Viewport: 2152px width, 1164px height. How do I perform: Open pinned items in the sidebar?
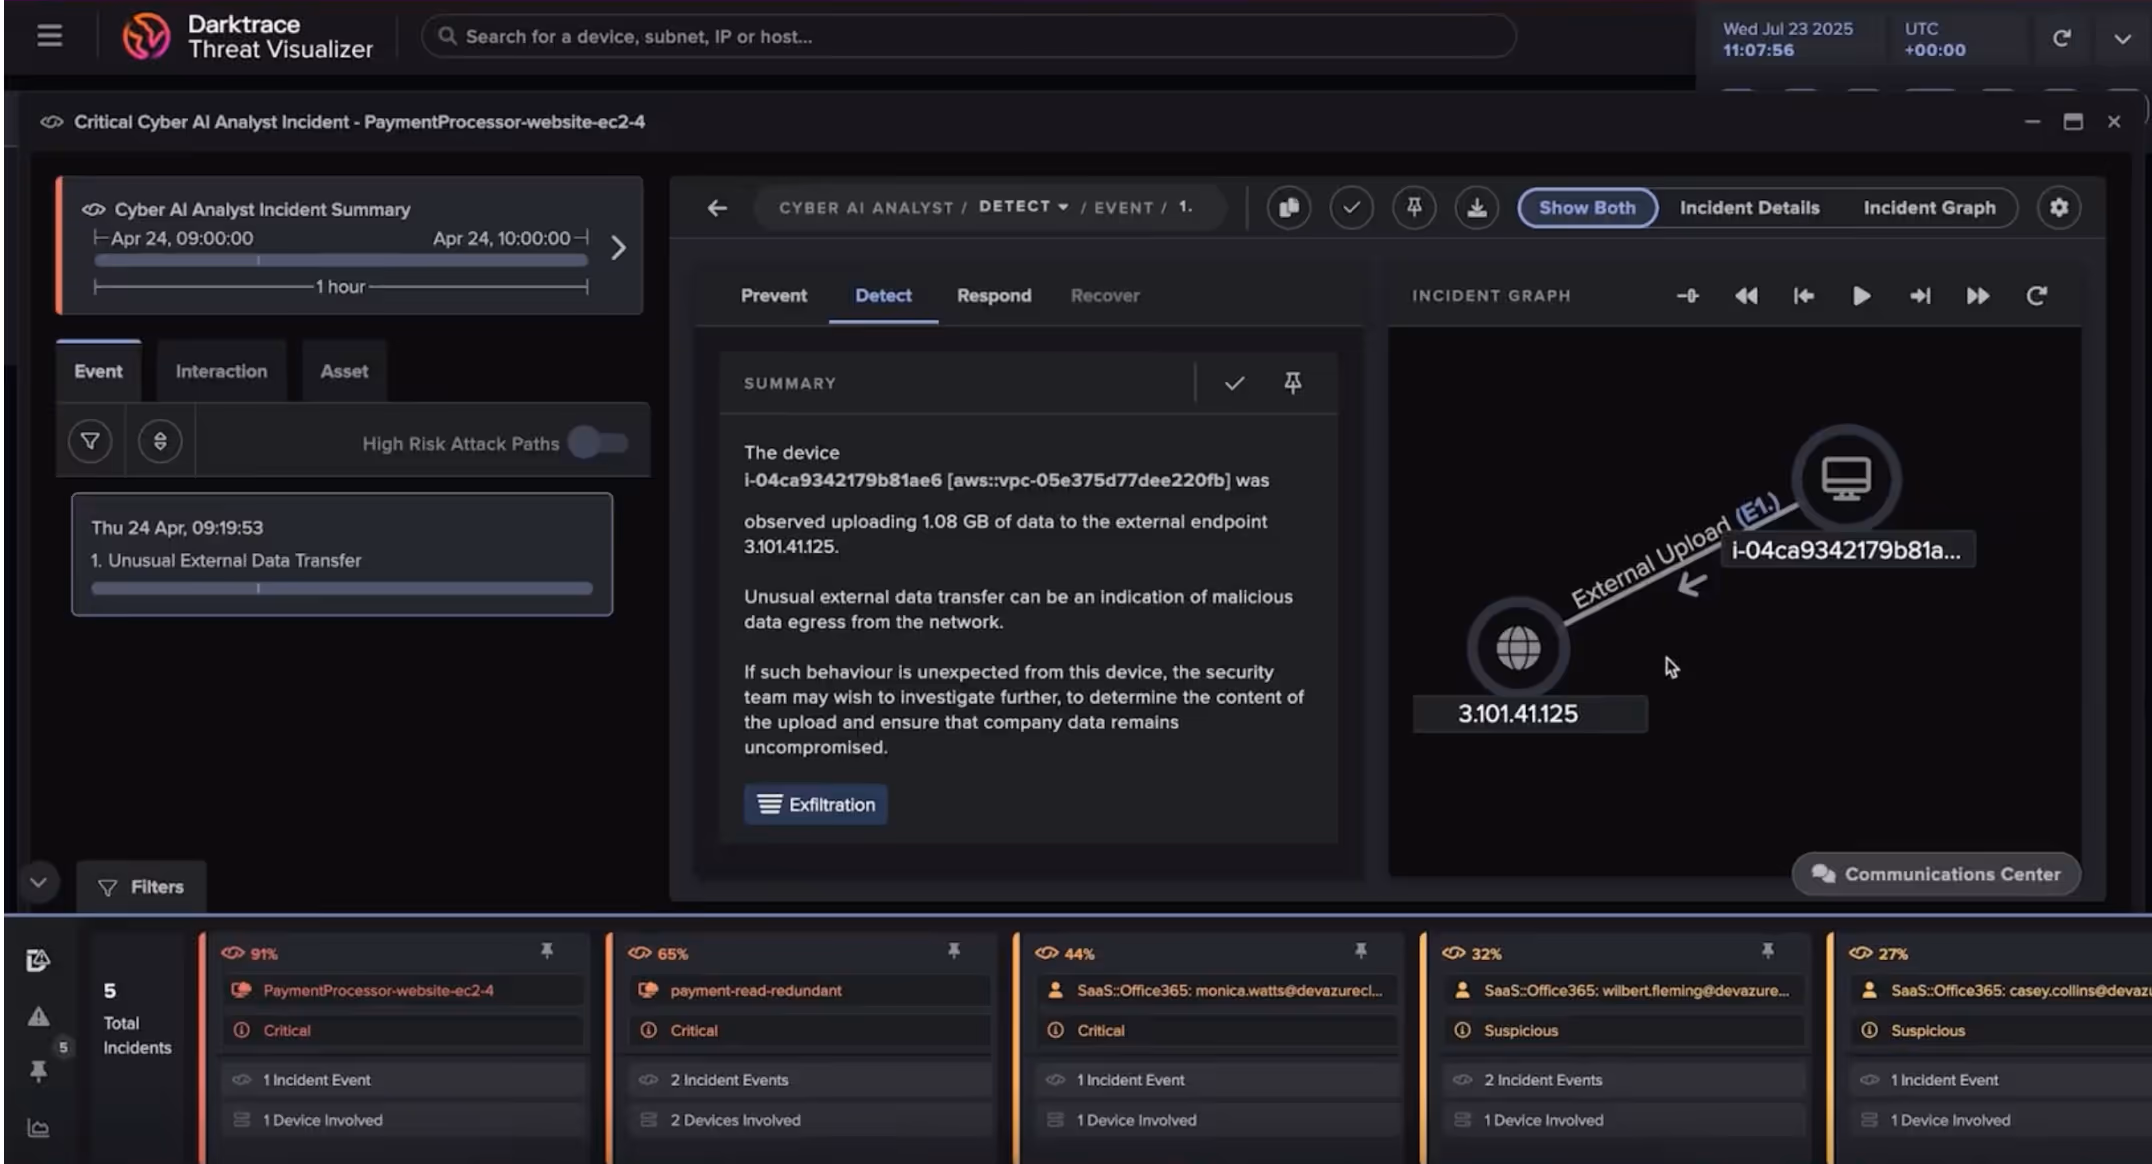[38, 1072]
